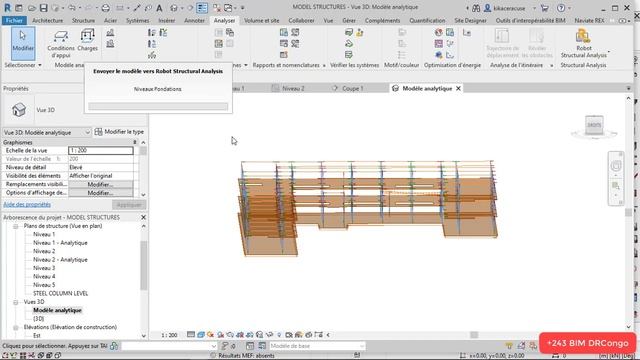Open the view tabs list dropdown arrow
This screenshot has height=360, width=640.
[x=628, y=88]
